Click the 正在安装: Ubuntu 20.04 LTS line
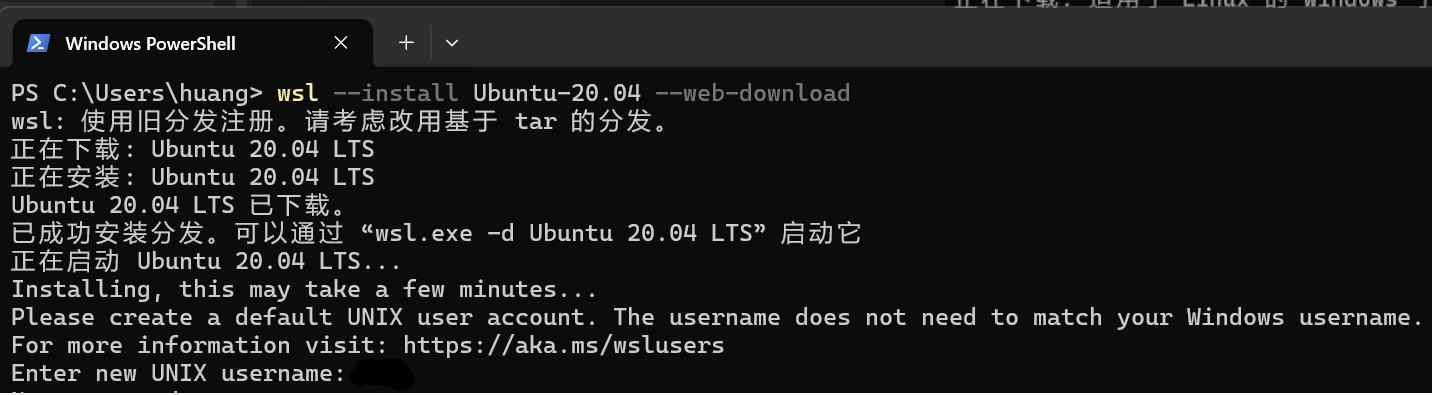Viewport: 1432px width, 395px height. pyautogui.click(x=192, y=178)
